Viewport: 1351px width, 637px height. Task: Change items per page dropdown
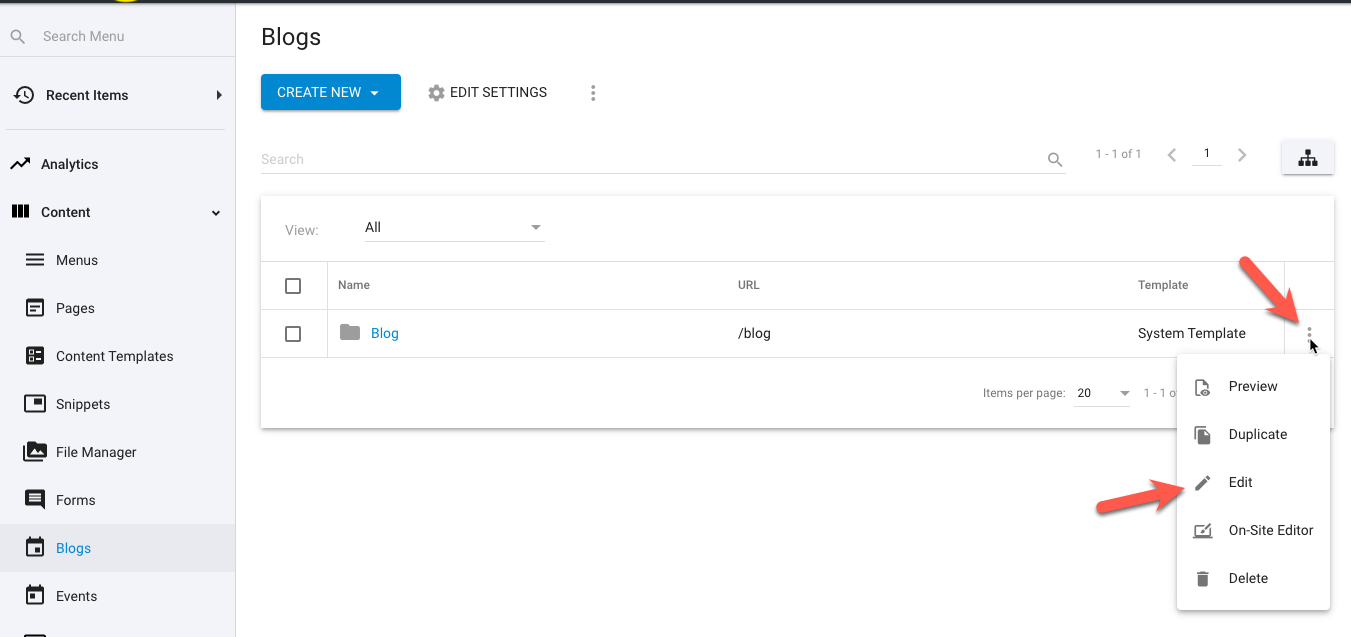(x=1102, y=393)
